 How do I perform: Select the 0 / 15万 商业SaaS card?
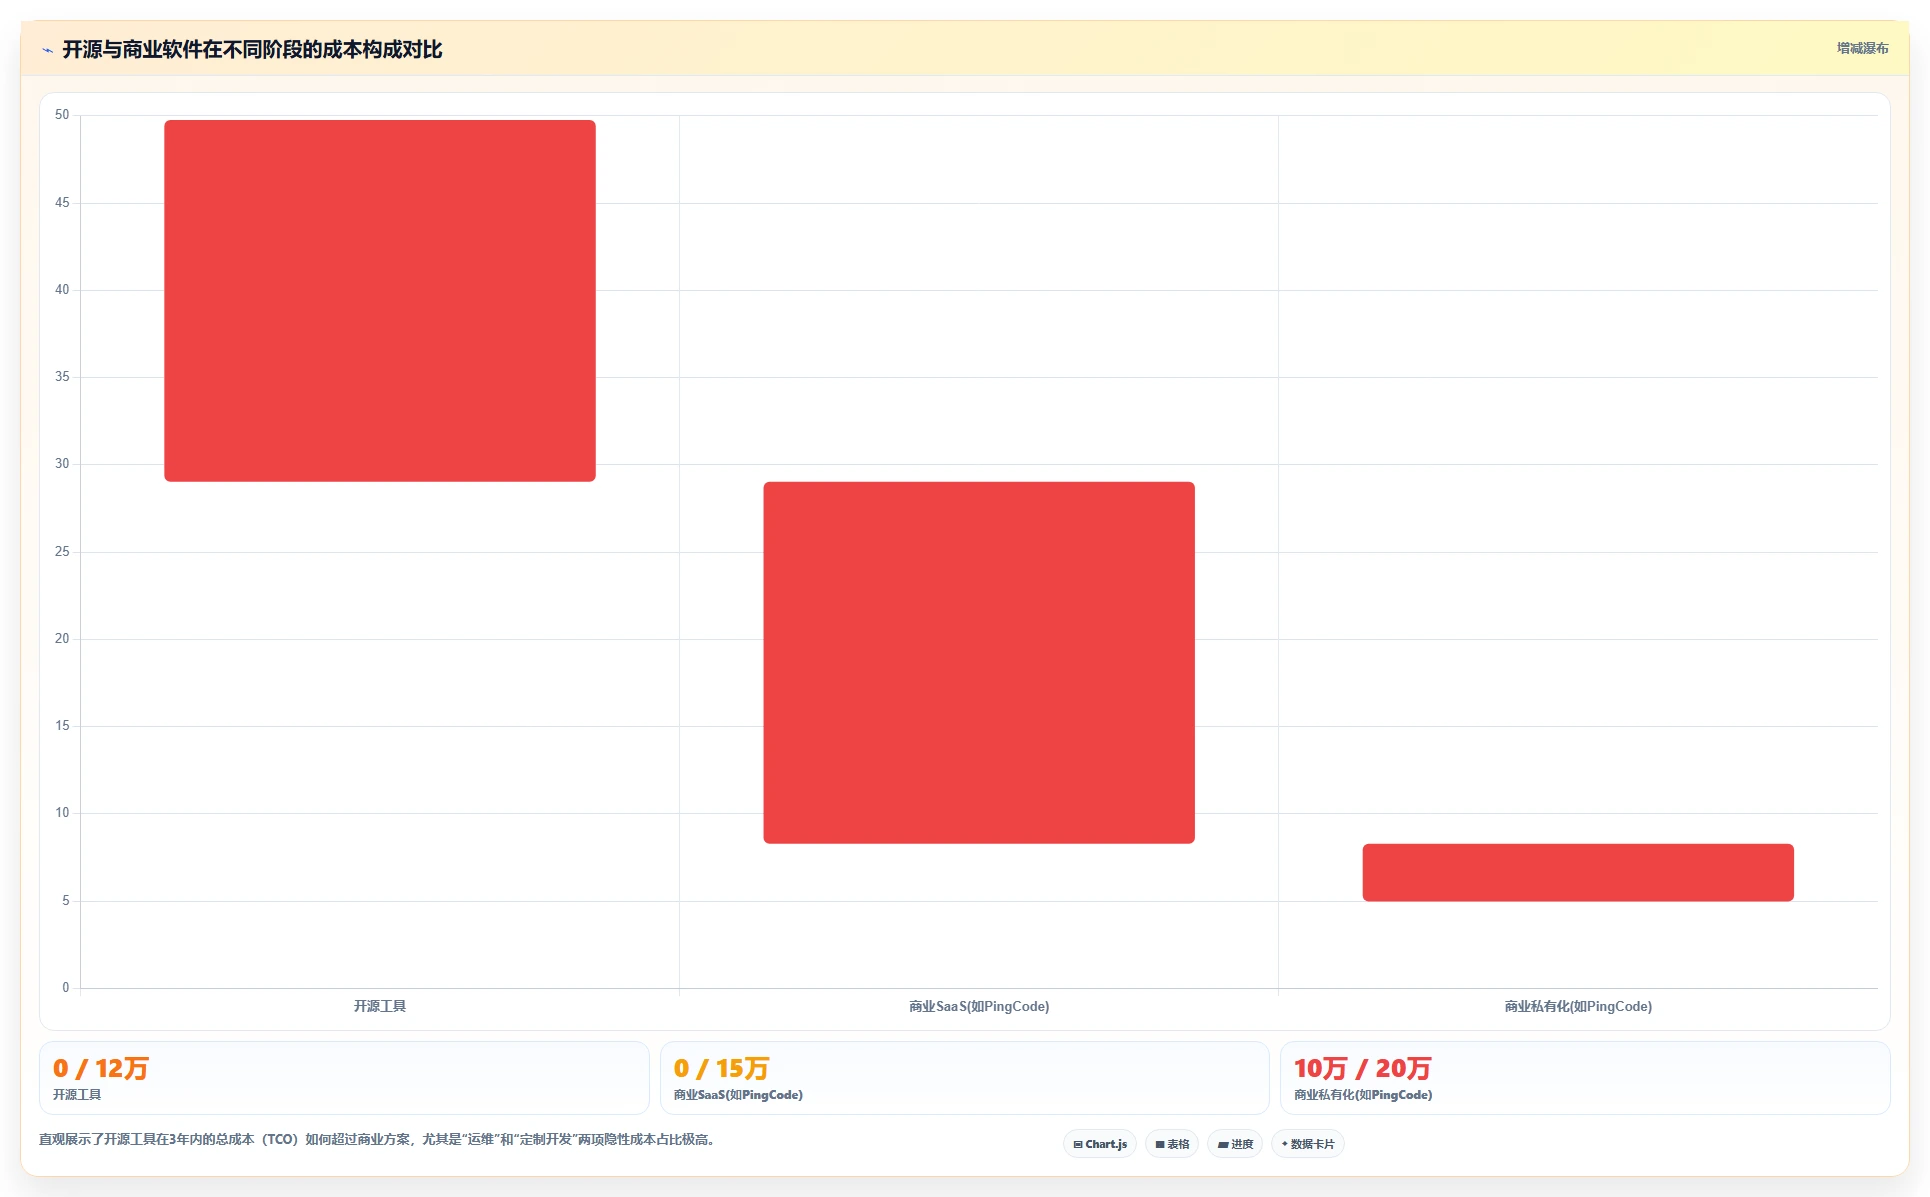tap(965, 1078)
